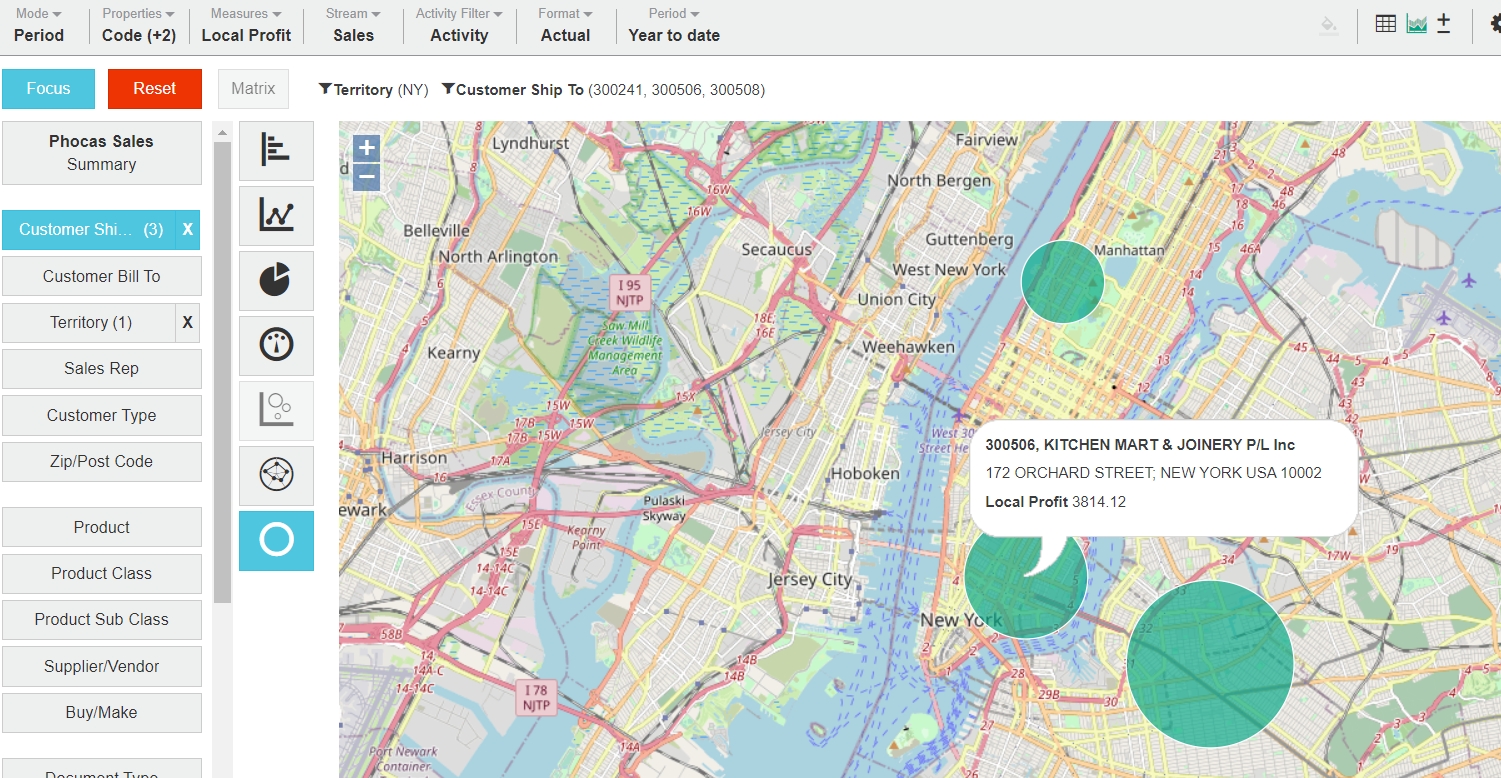Click the grid table view icon
Image resolution: width=1501 pixels, height=778 pixels.
click(1385, 25)
